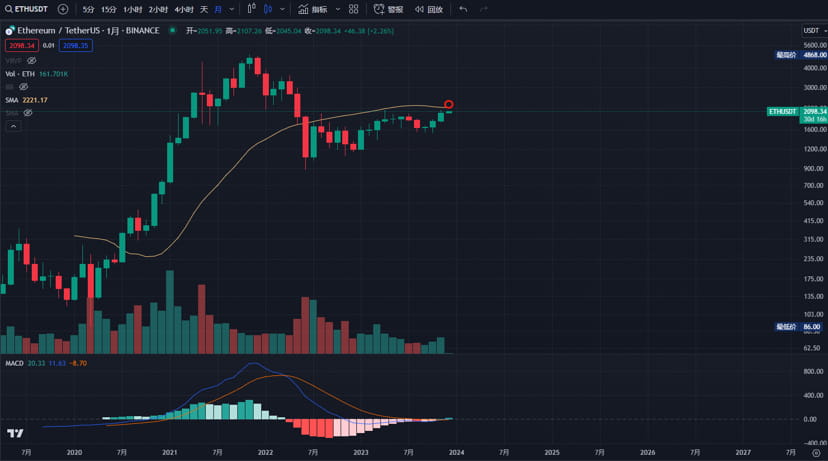The height and width of the screenshot is (461, 828).
Task: Switch to the 15分 timeframe
Action: pos(109,10)
